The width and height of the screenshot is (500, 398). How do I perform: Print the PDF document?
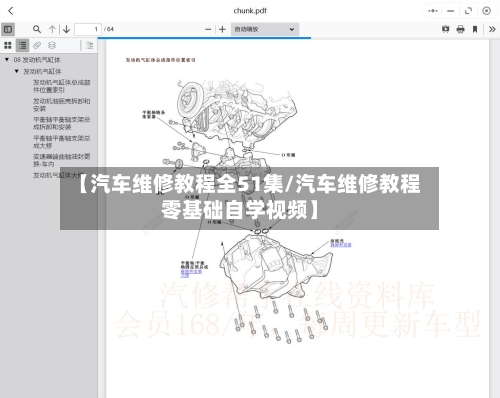coord(461,29)
